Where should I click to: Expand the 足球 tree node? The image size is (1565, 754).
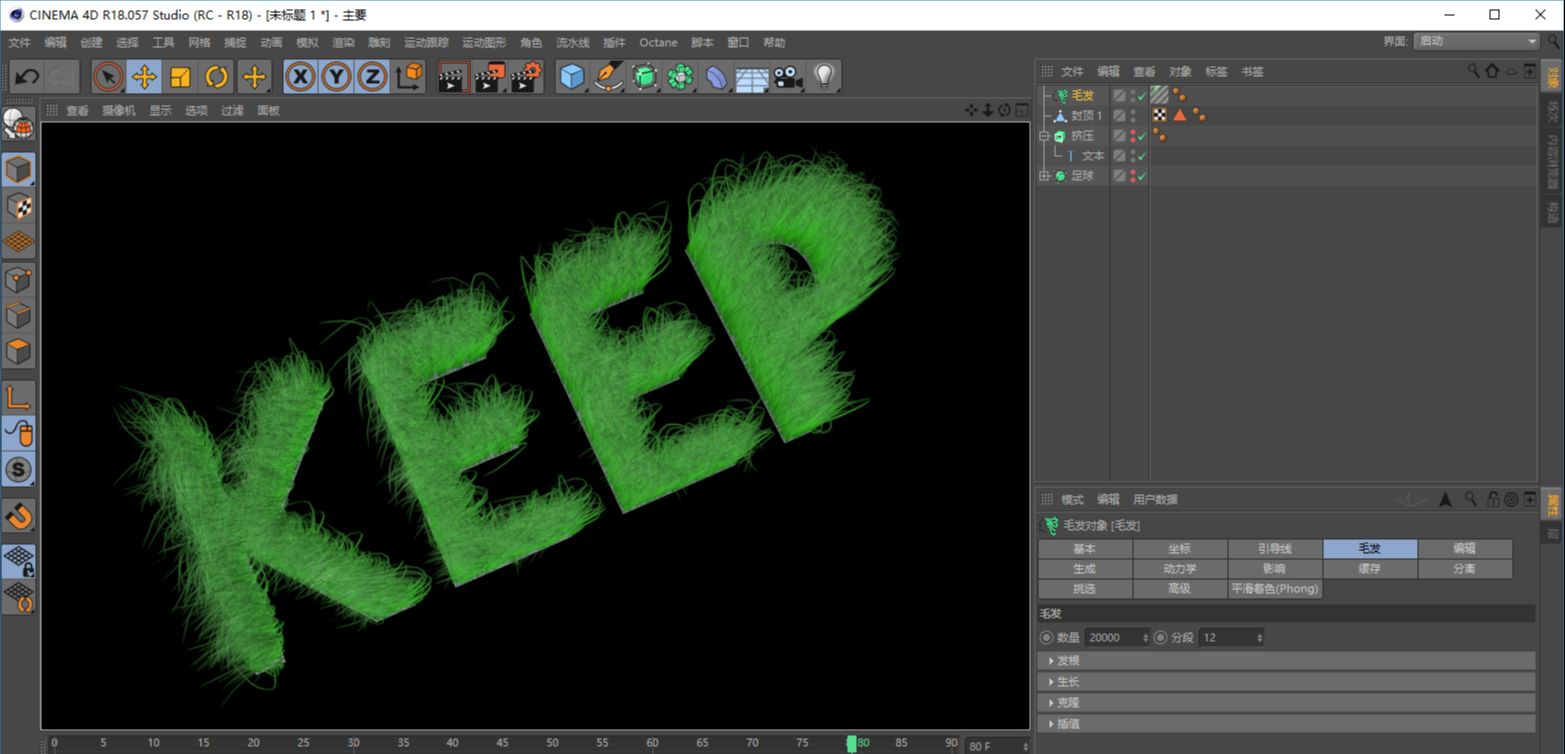[1045, 176]
